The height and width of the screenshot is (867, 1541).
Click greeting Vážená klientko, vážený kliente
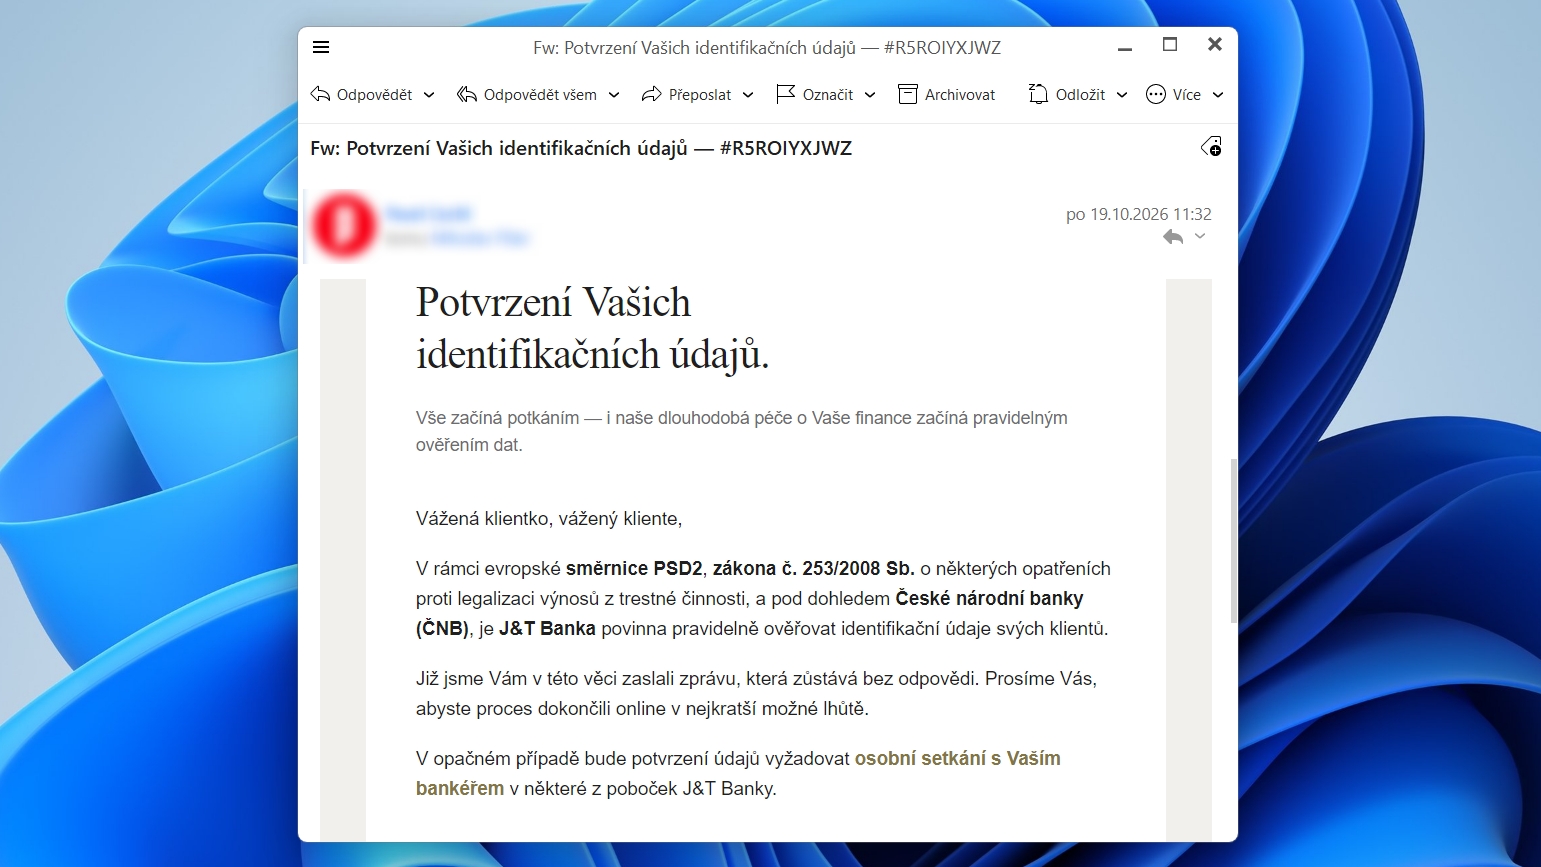point(549,519)
